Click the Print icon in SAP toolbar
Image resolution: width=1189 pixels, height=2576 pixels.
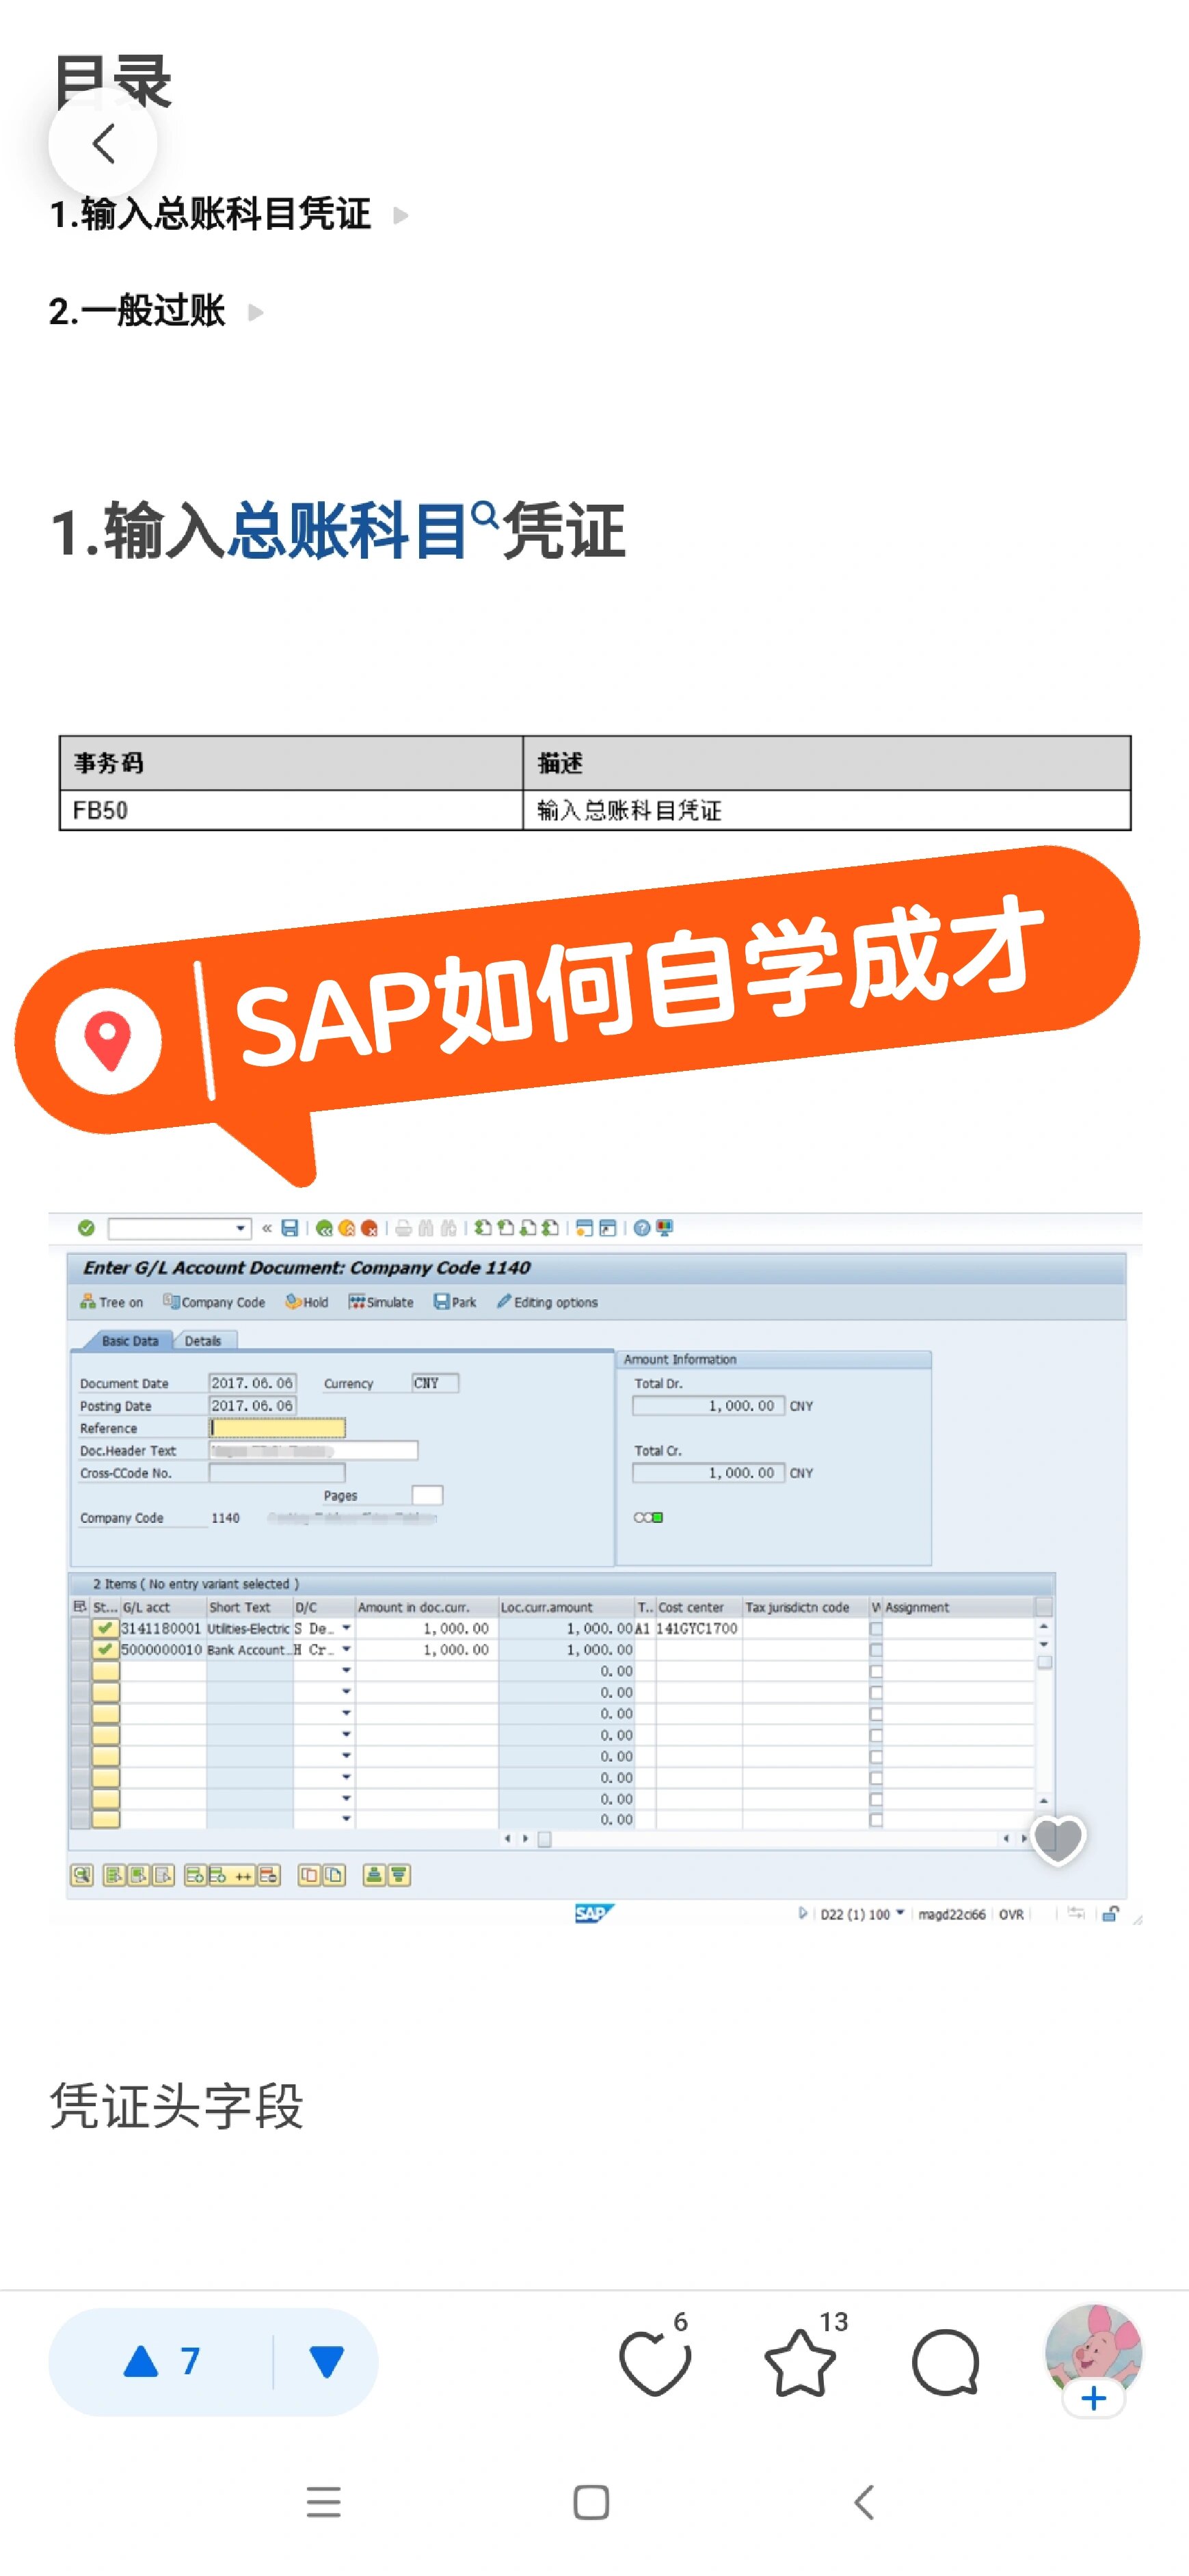pyautogui.click(x=403, y=1227)
